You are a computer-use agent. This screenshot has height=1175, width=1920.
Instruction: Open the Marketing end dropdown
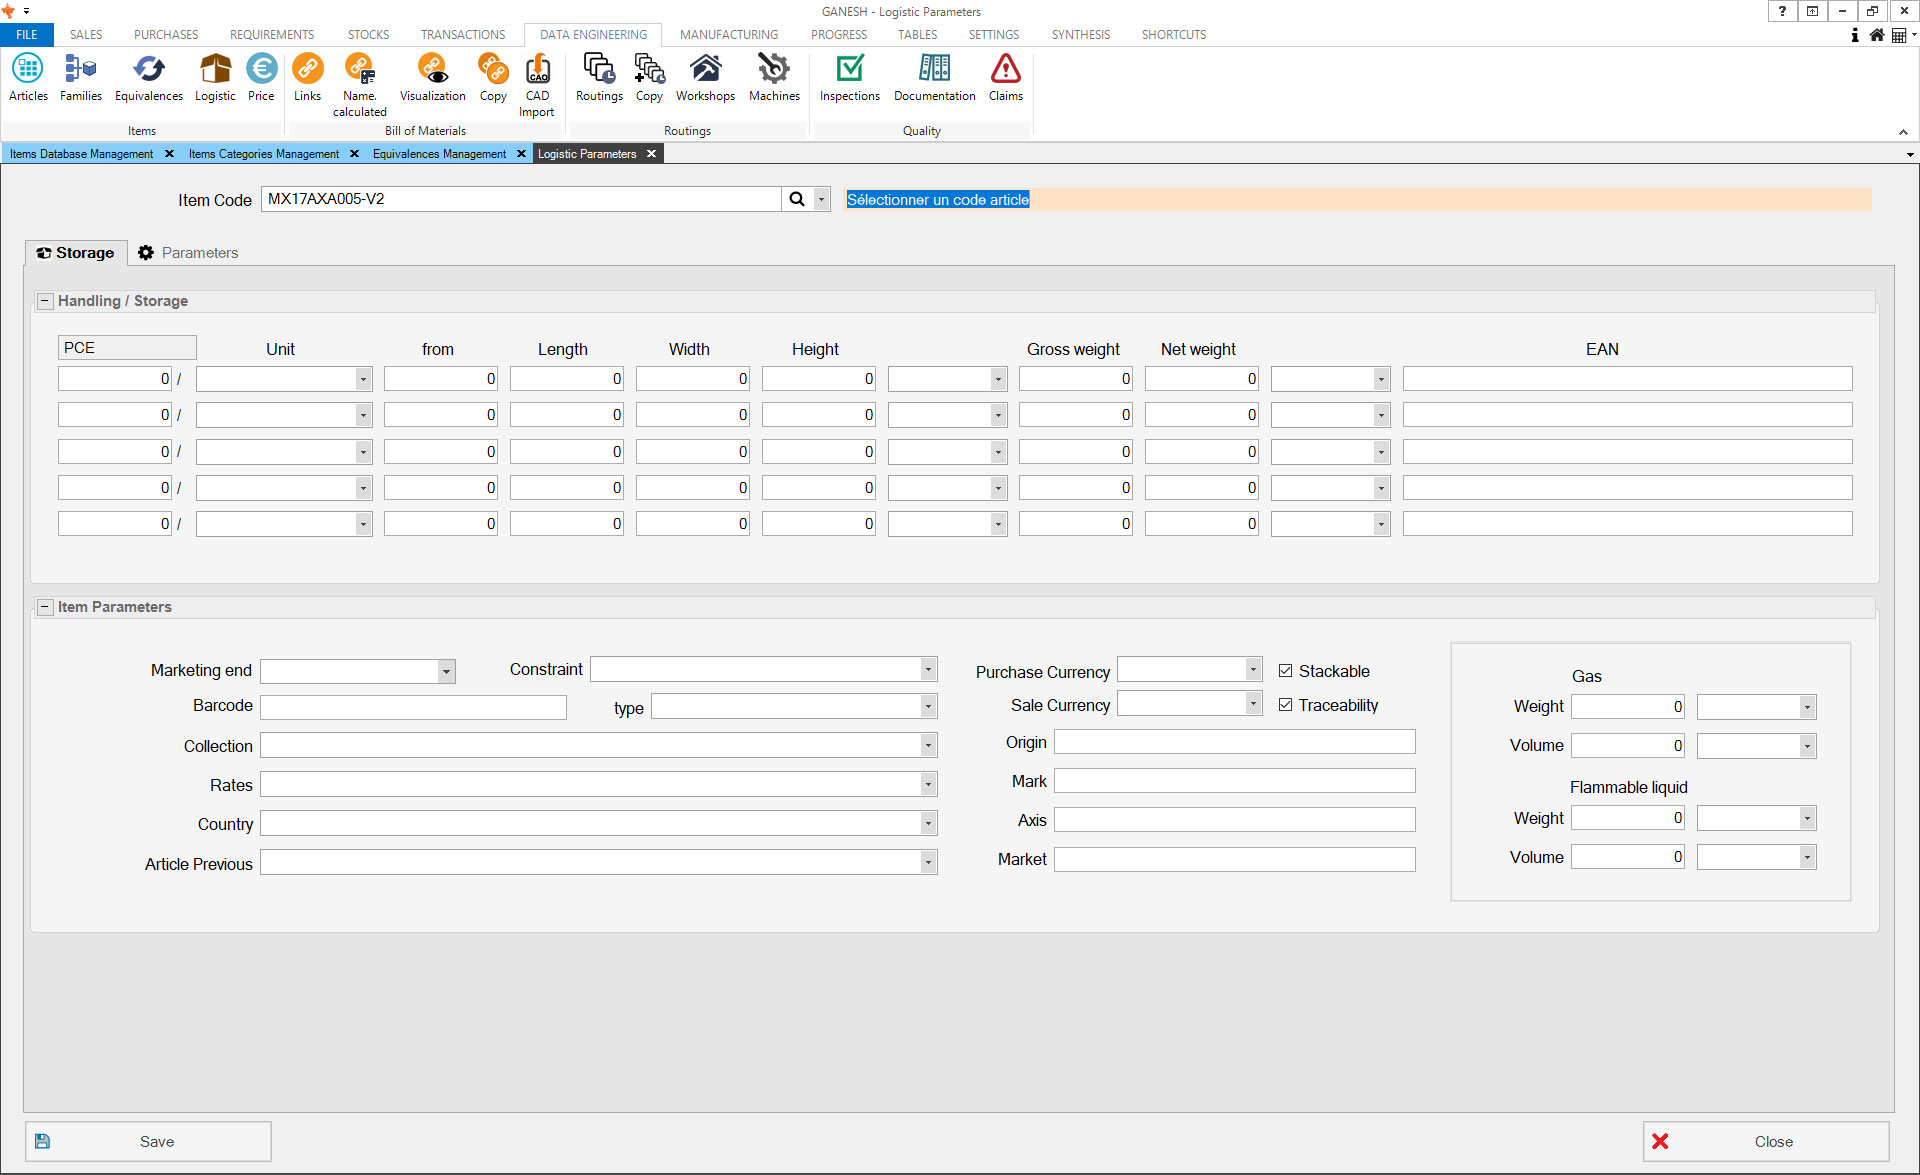[446, 671]
